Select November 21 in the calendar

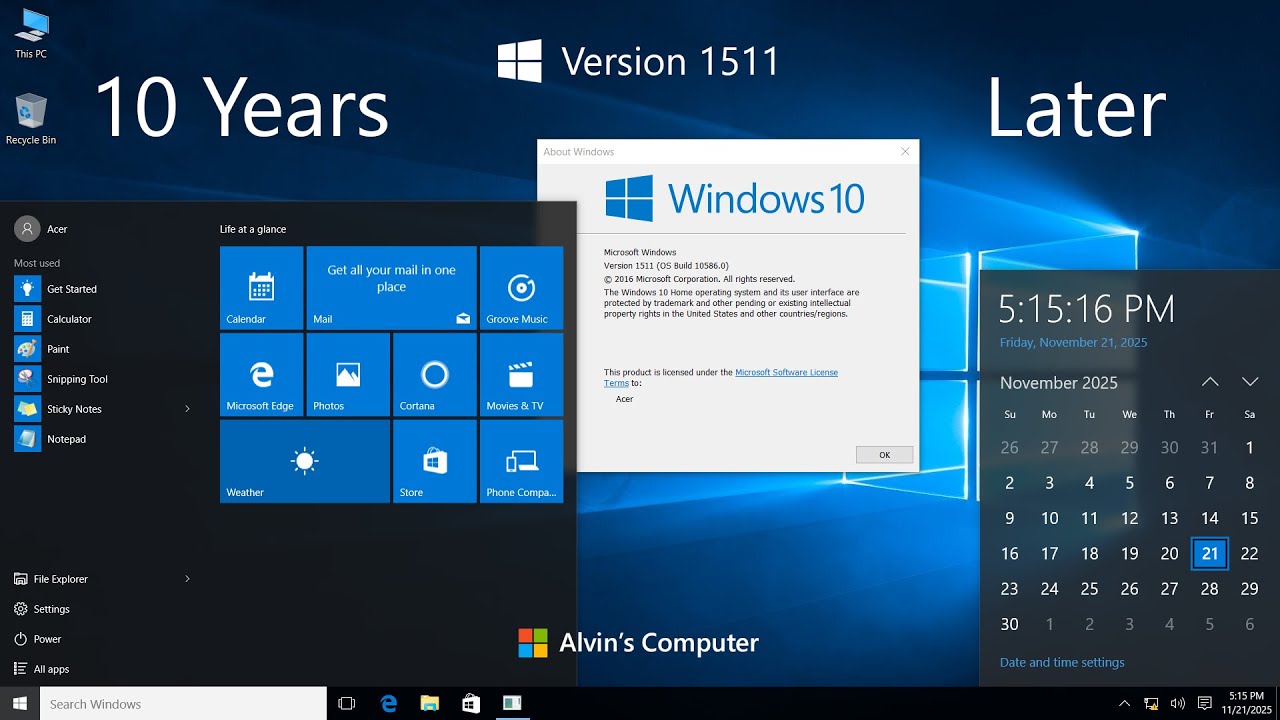point(1210,553)
